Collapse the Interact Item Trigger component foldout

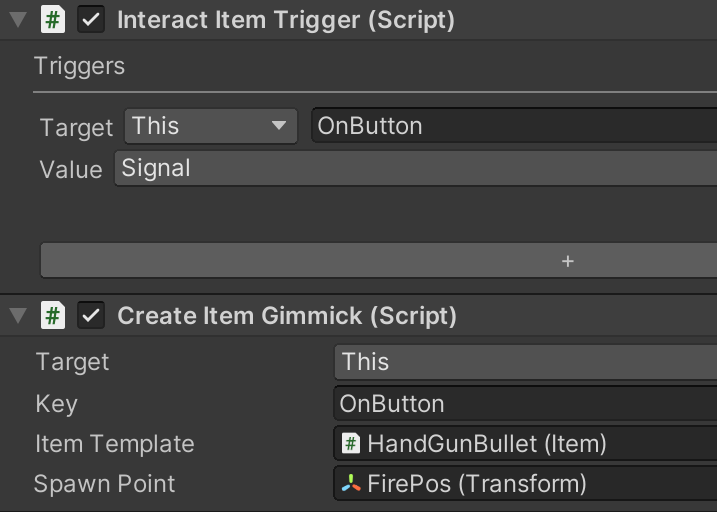coord(18,20)
